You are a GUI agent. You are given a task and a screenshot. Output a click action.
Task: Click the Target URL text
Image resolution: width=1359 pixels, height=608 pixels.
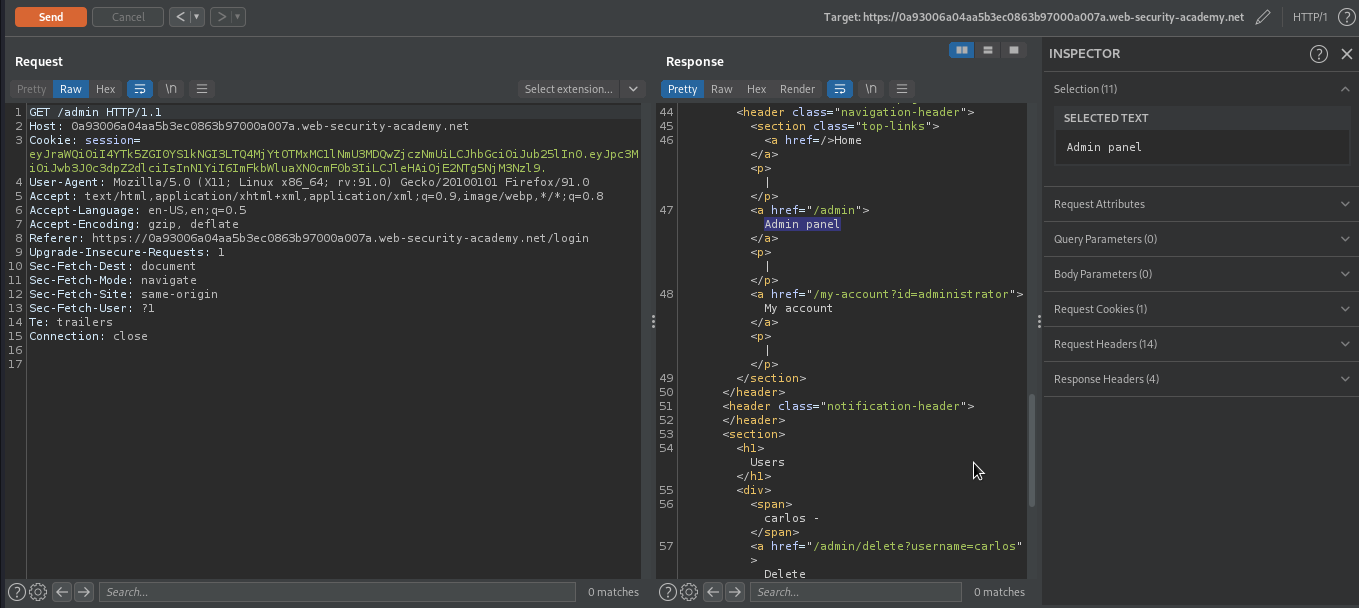tap(1034, 17)
